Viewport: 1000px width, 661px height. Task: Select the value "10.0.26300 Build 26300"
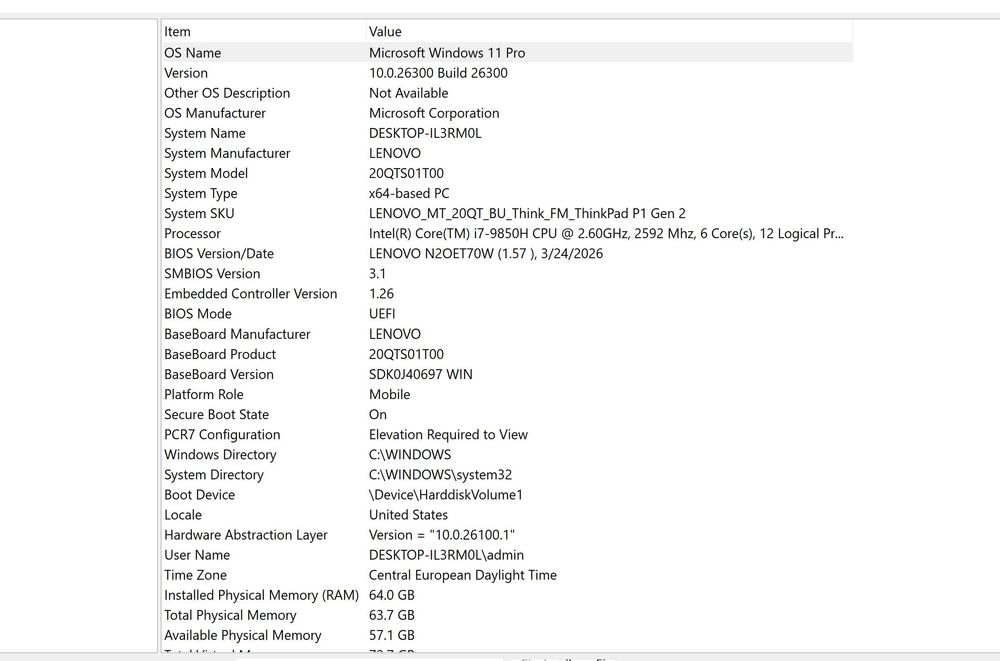pos(438,73)
